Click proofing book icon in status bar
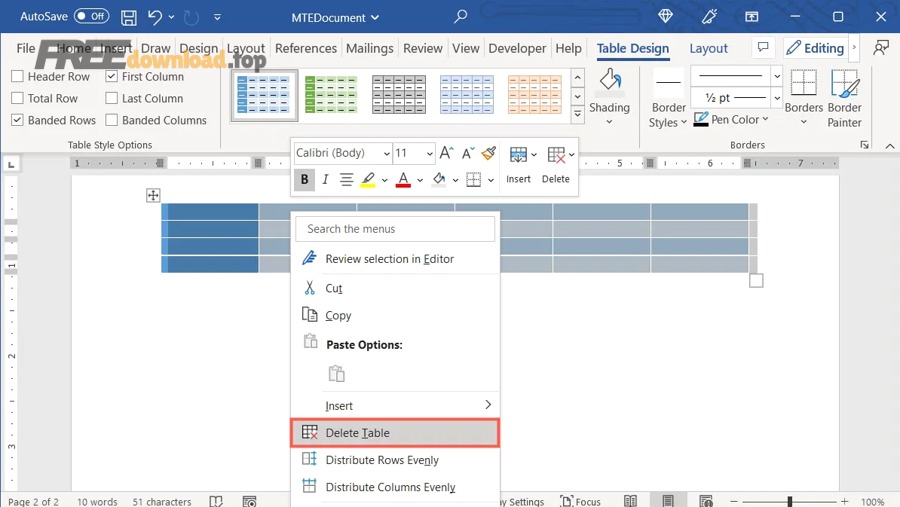 [216, 501]
